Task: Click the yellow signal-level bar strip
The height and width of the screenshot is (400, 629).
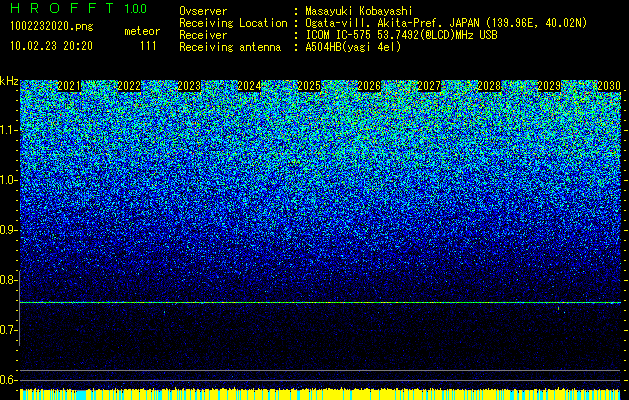Action: point(320,394)
